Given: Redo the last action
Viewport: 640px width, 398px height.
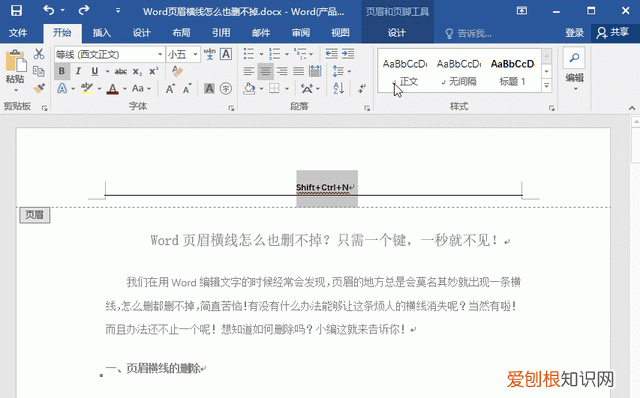Looking at the screenshot, I should [x=84, y=10].
